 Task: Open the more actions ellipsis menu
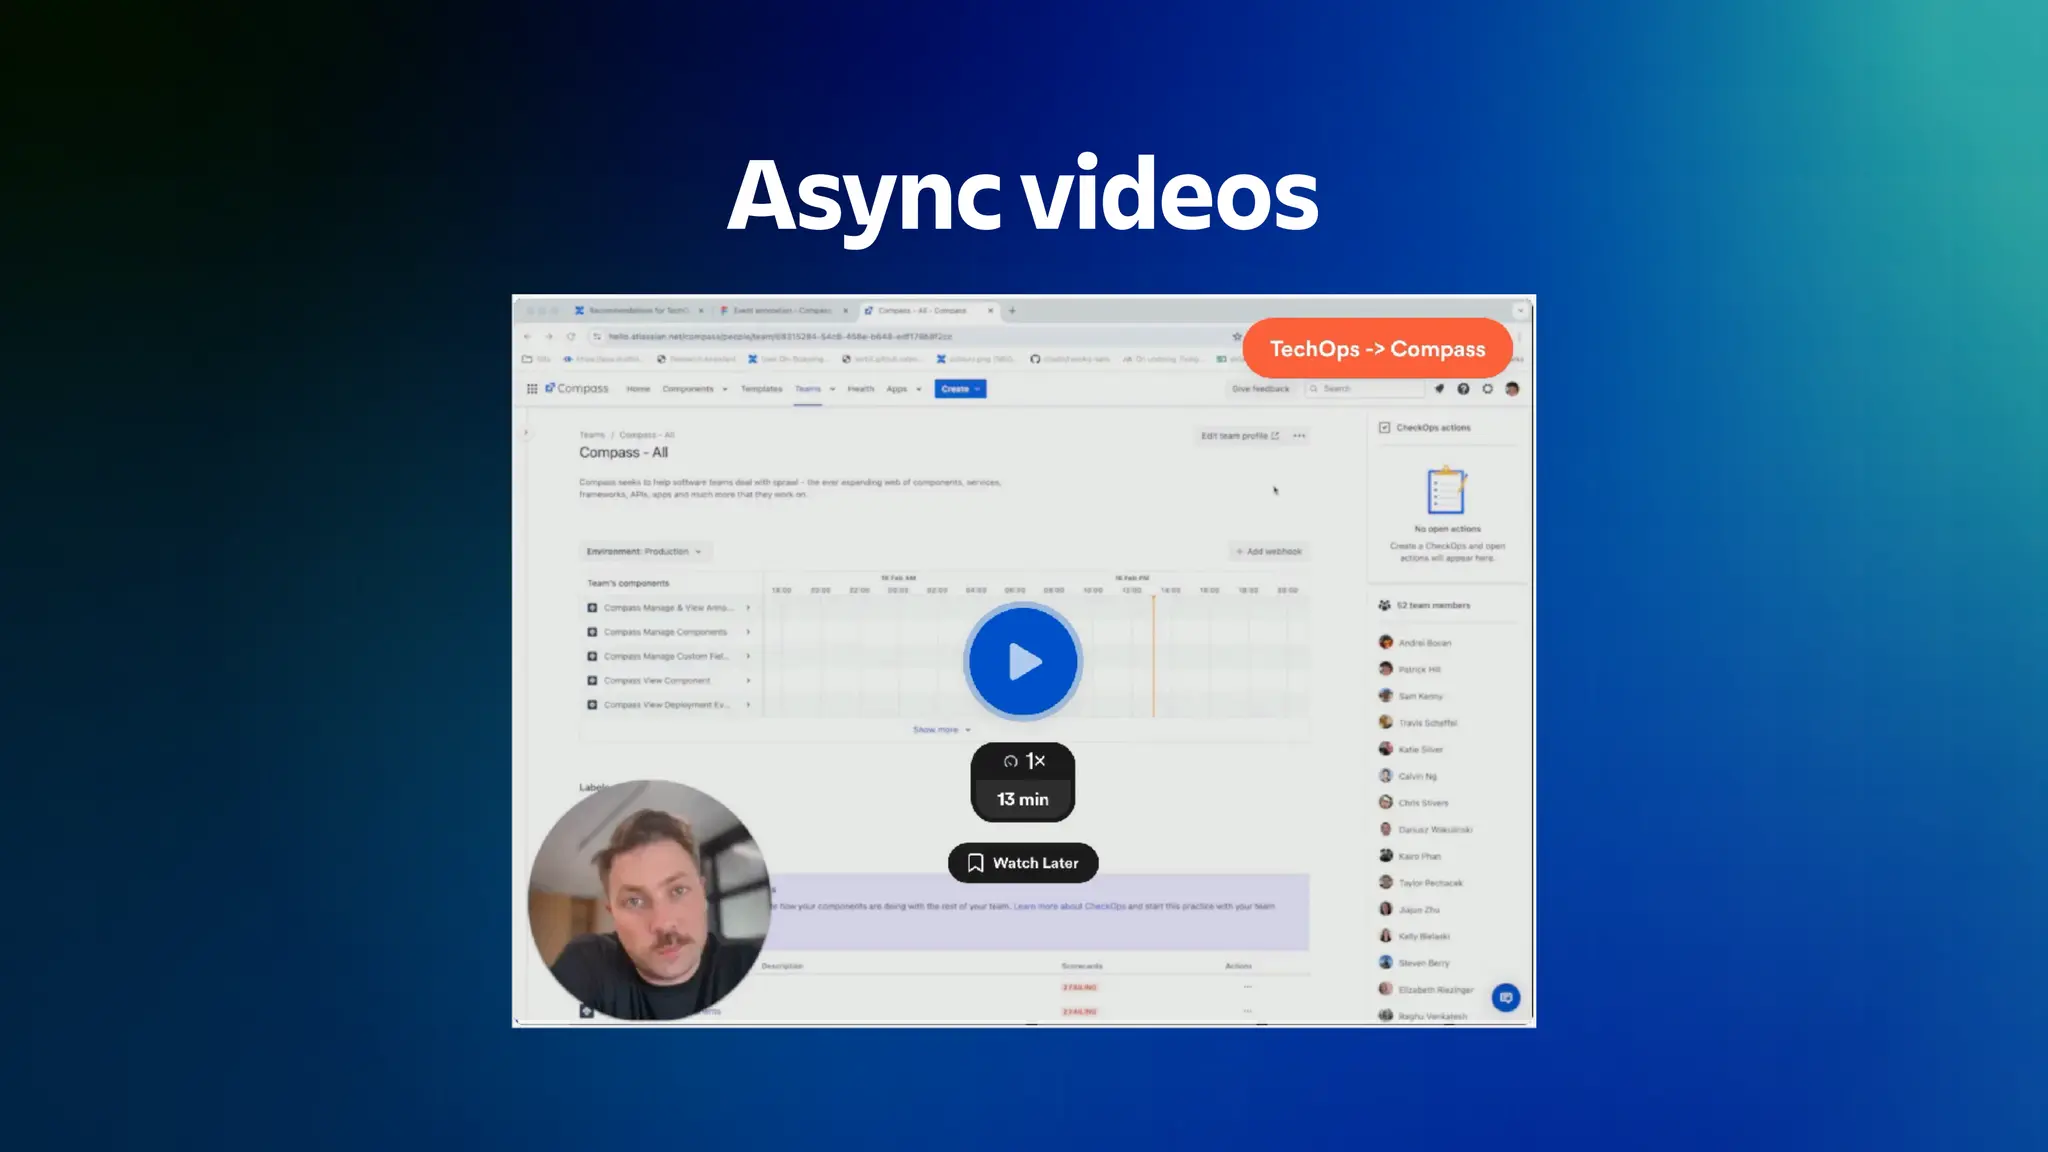click(1299, 436)
